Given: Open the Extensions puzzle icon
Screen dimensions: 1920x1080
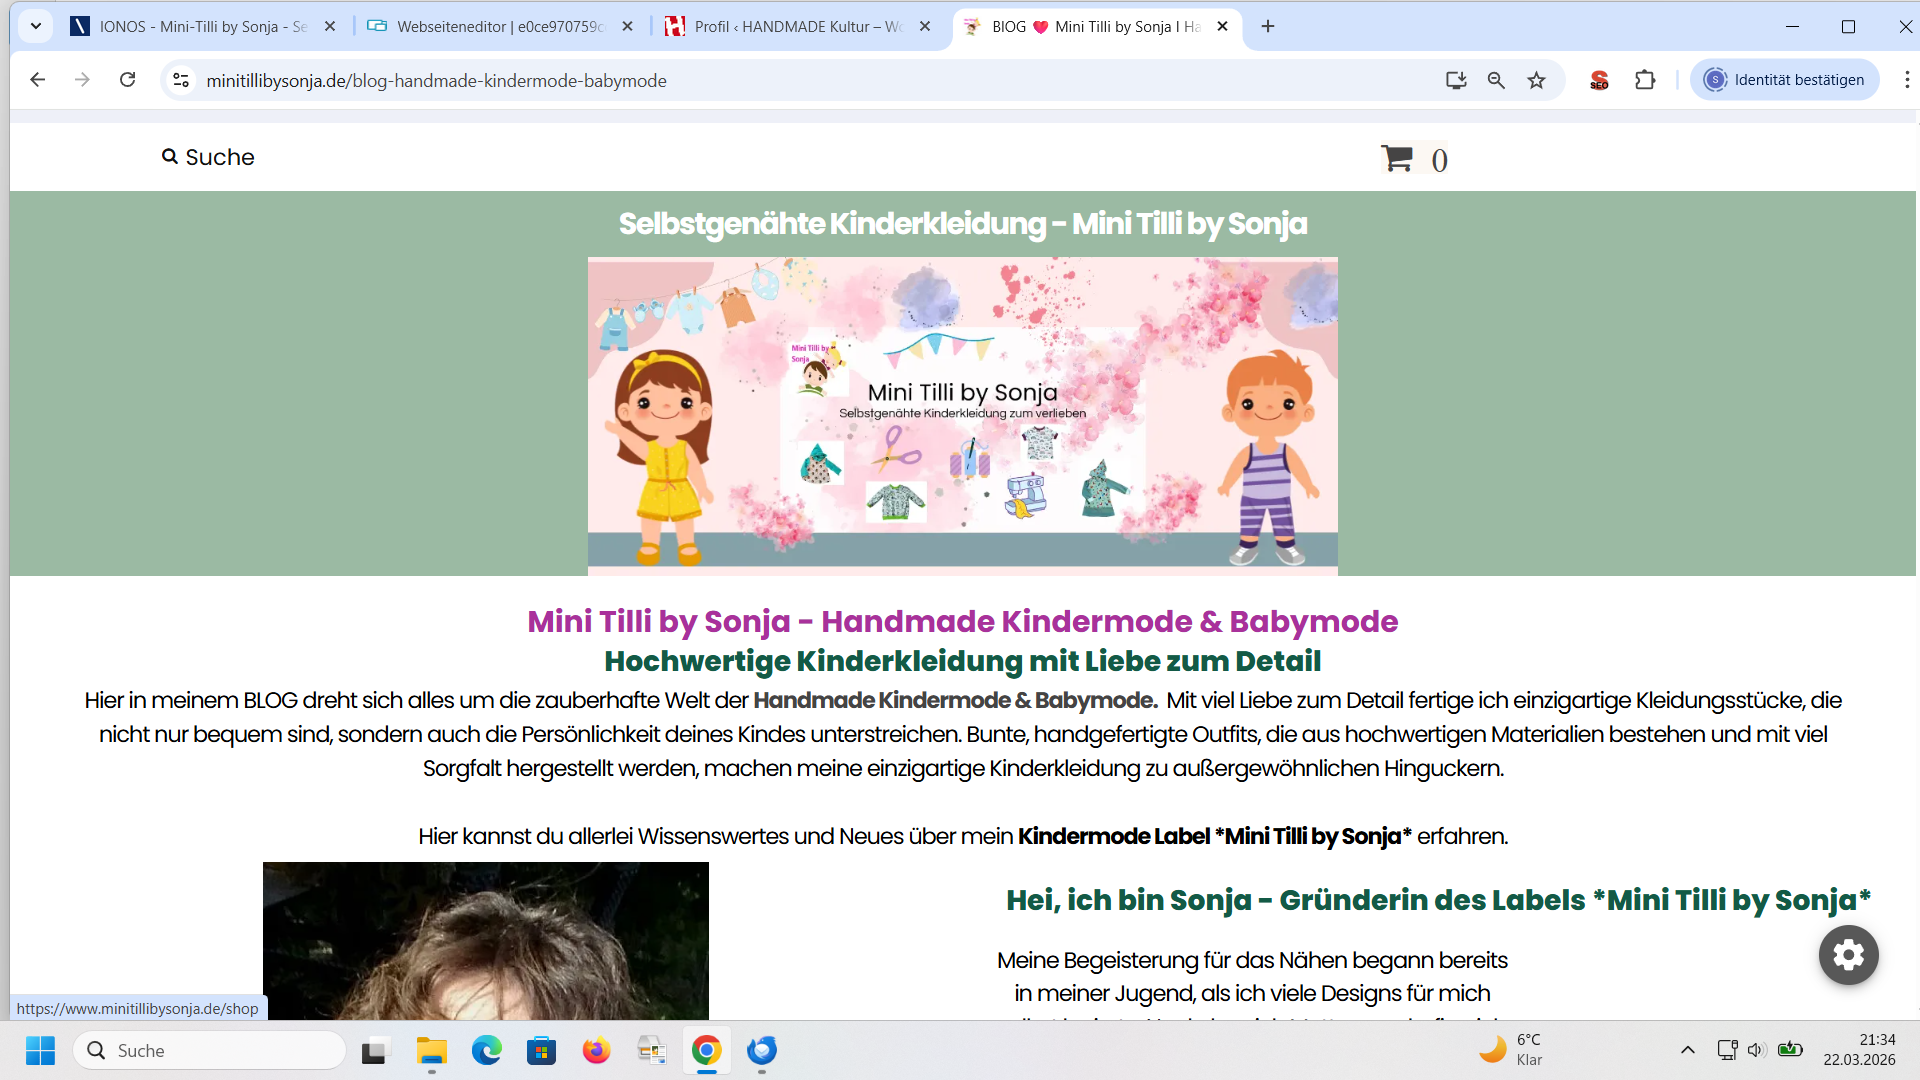Looking at the screenshot, I should 1645,80.
